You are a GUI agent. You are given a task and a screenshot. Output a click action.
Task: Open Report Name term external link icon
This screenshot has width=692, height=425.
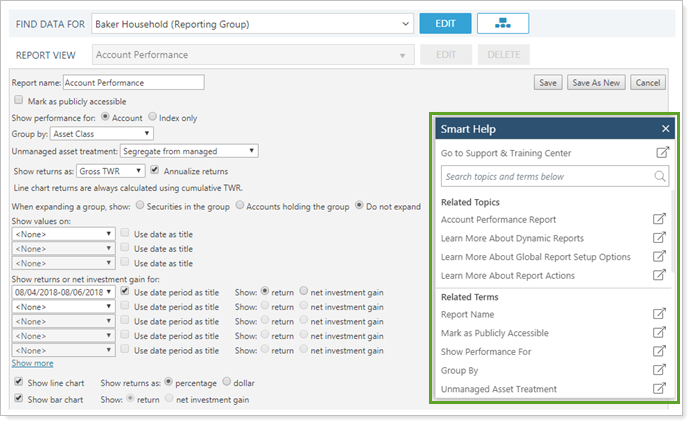[x=660, y=314]
